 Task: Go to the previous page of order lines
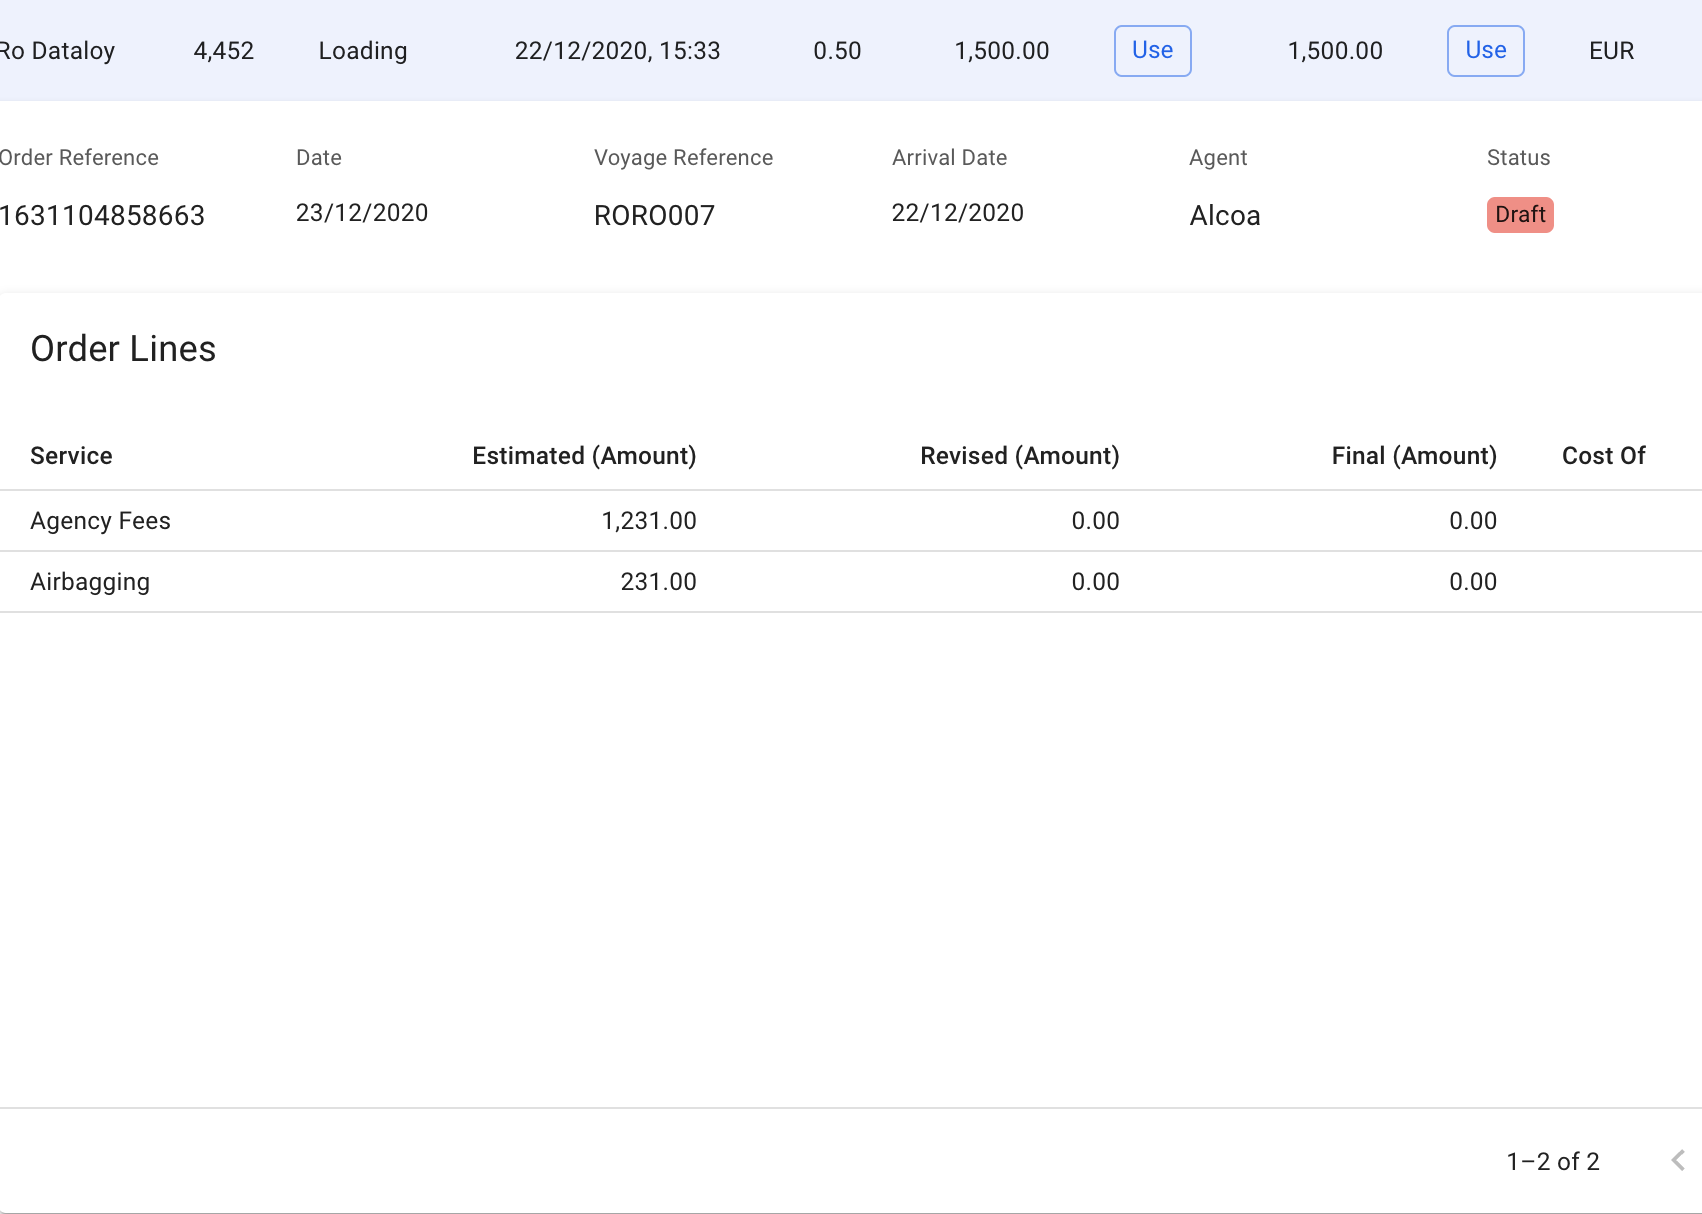tap(1678, 1160)
